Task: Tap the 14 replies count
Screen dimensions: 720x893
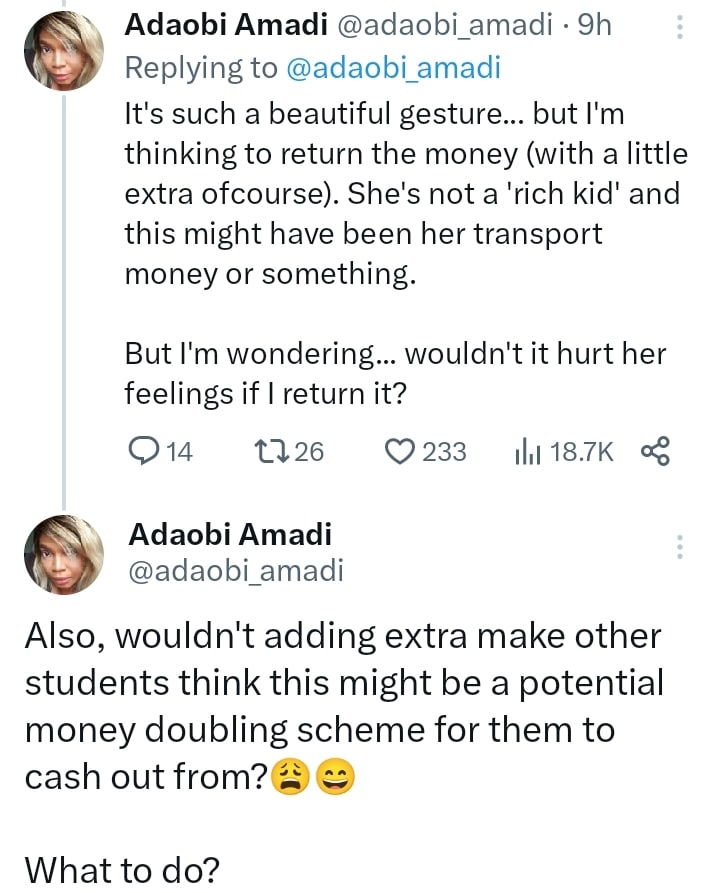Action: [178, 452]
